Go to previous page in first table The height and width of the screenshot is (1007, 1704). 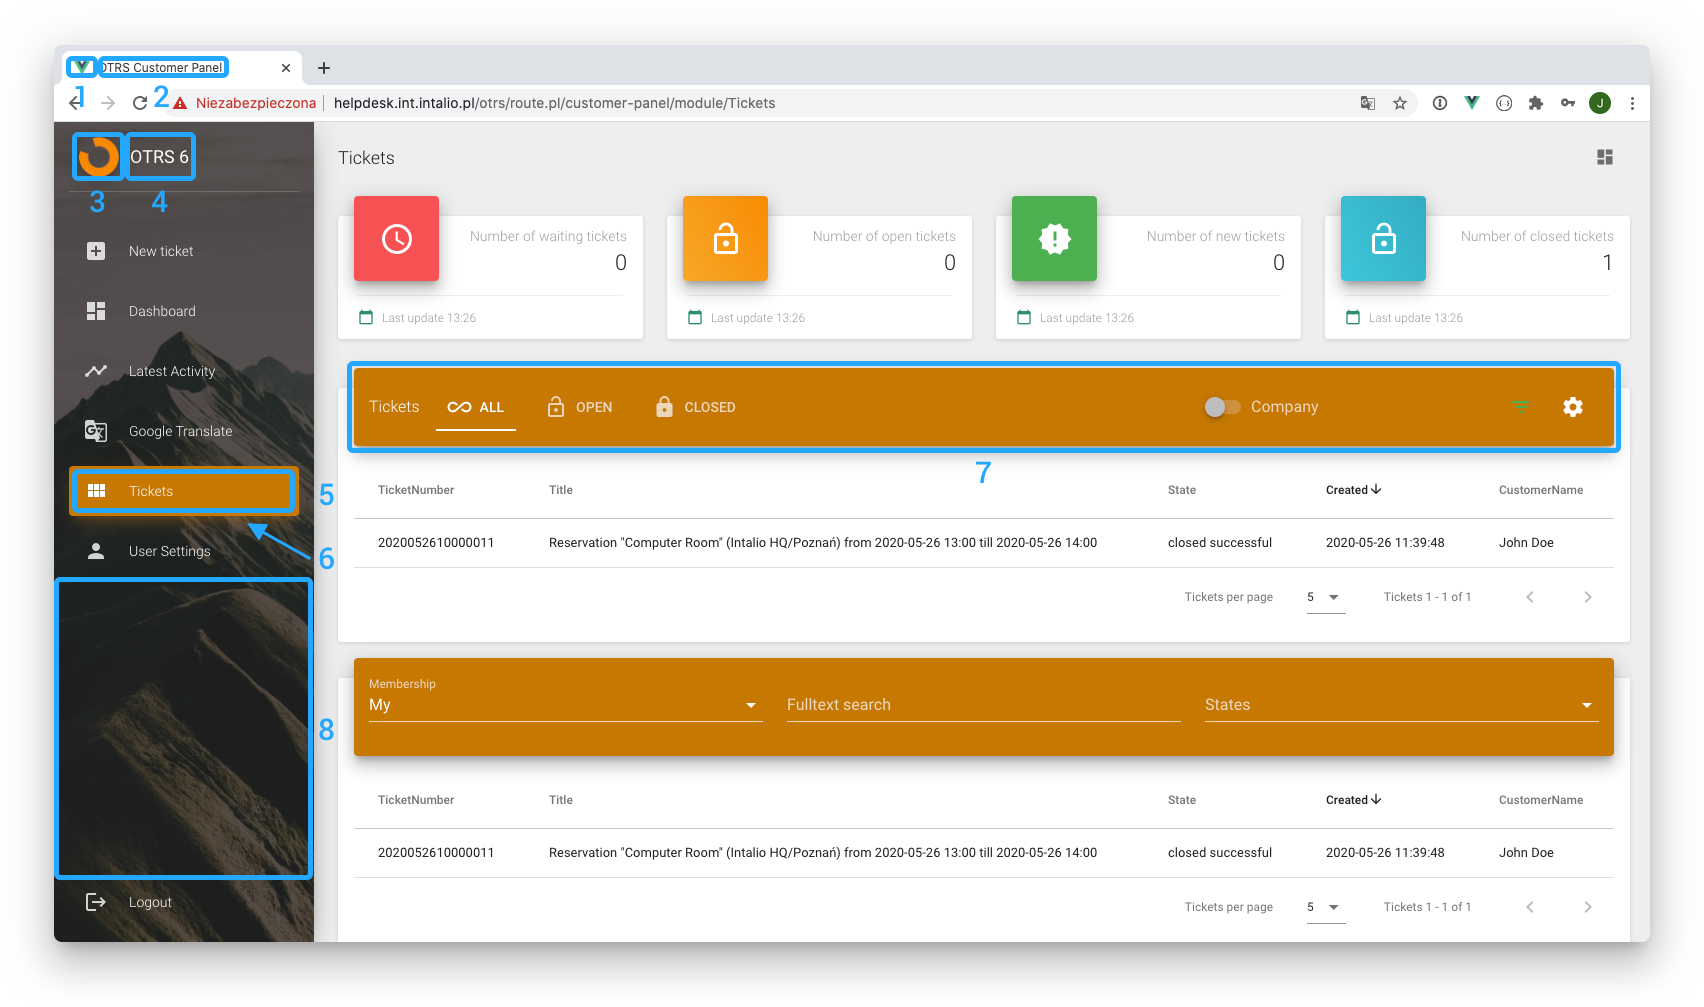tap(1530, 597)
